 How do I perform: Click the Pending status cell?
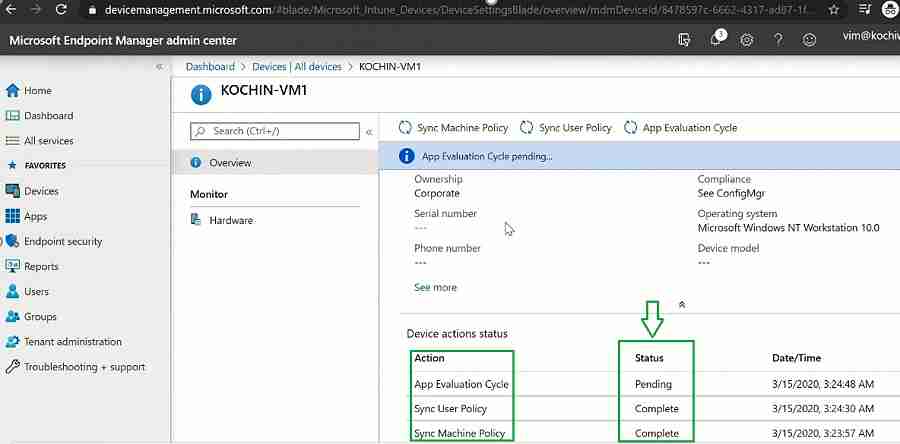click(653, 384)
